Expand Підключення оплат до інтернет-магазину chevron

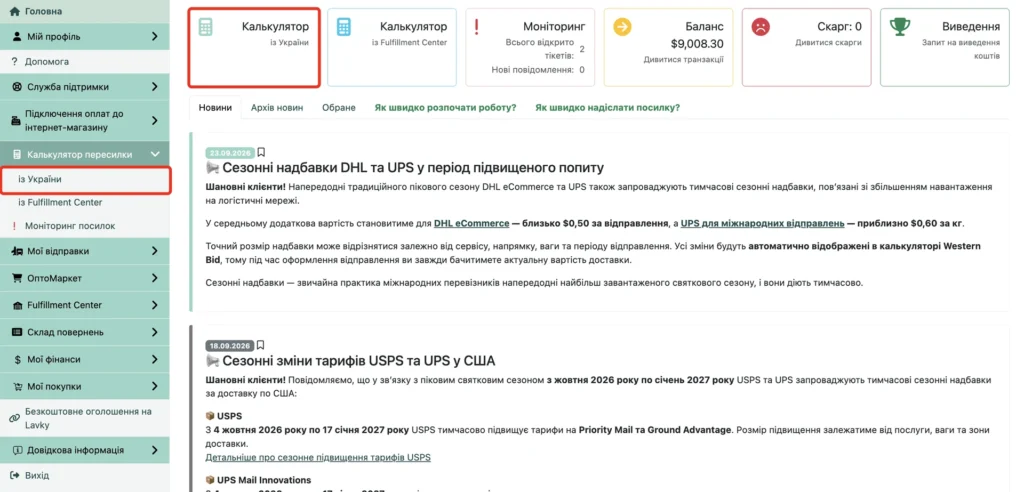[x=155, y=120]
